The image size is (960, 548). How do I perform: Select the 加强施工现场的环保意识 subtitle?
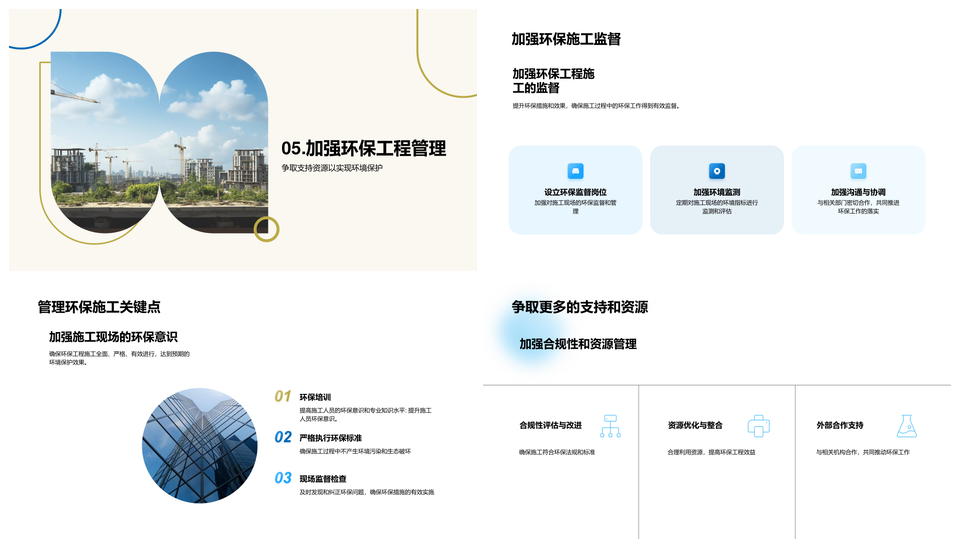pyautogui.click(x=113, y=337)
